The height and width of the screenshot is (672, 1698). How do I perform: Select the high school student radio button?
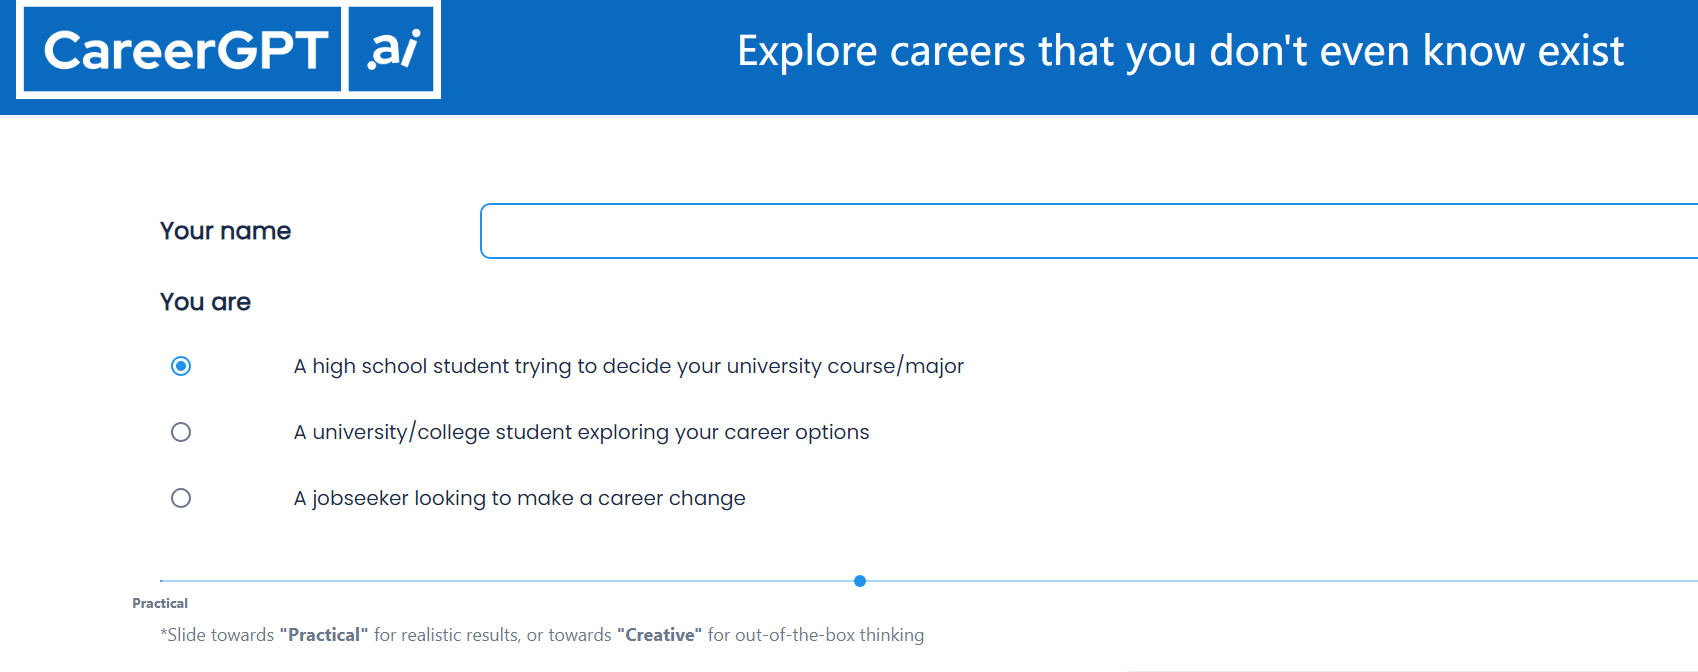(x=181, y=366)
